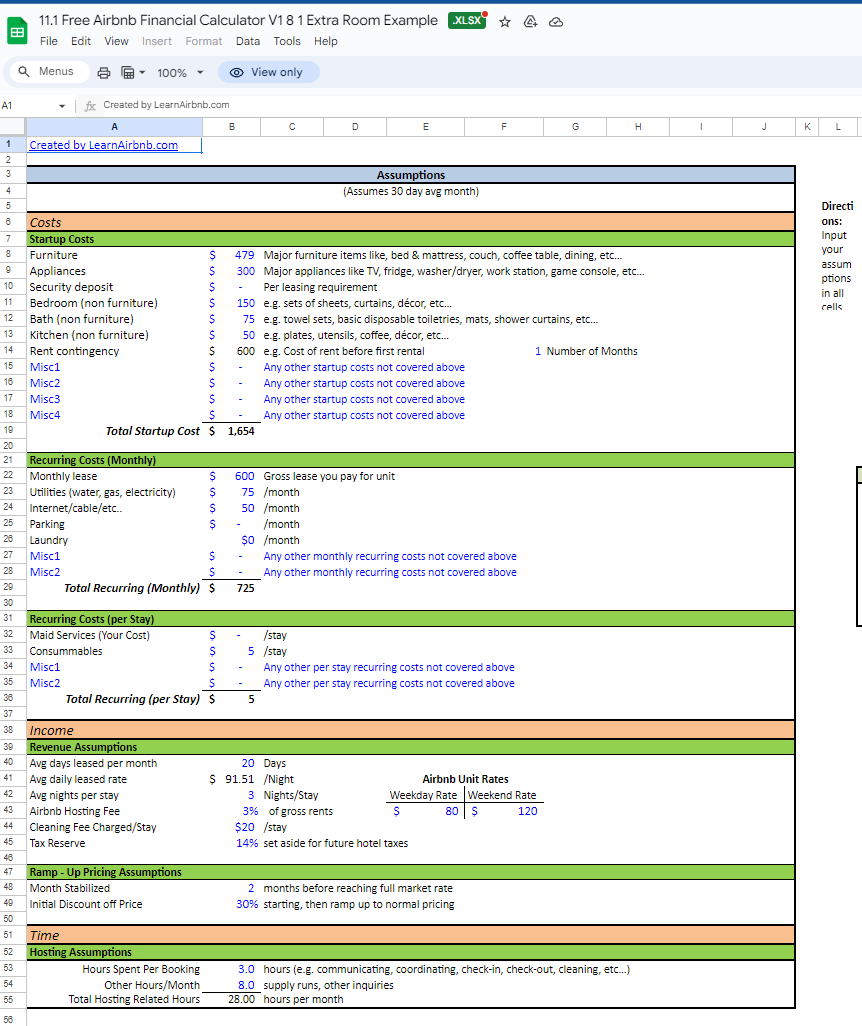Follow the Created by LearnAirbnb.com link
Image resolution: width=862 pixels, height=1026 pixels.
coord(103,145)
